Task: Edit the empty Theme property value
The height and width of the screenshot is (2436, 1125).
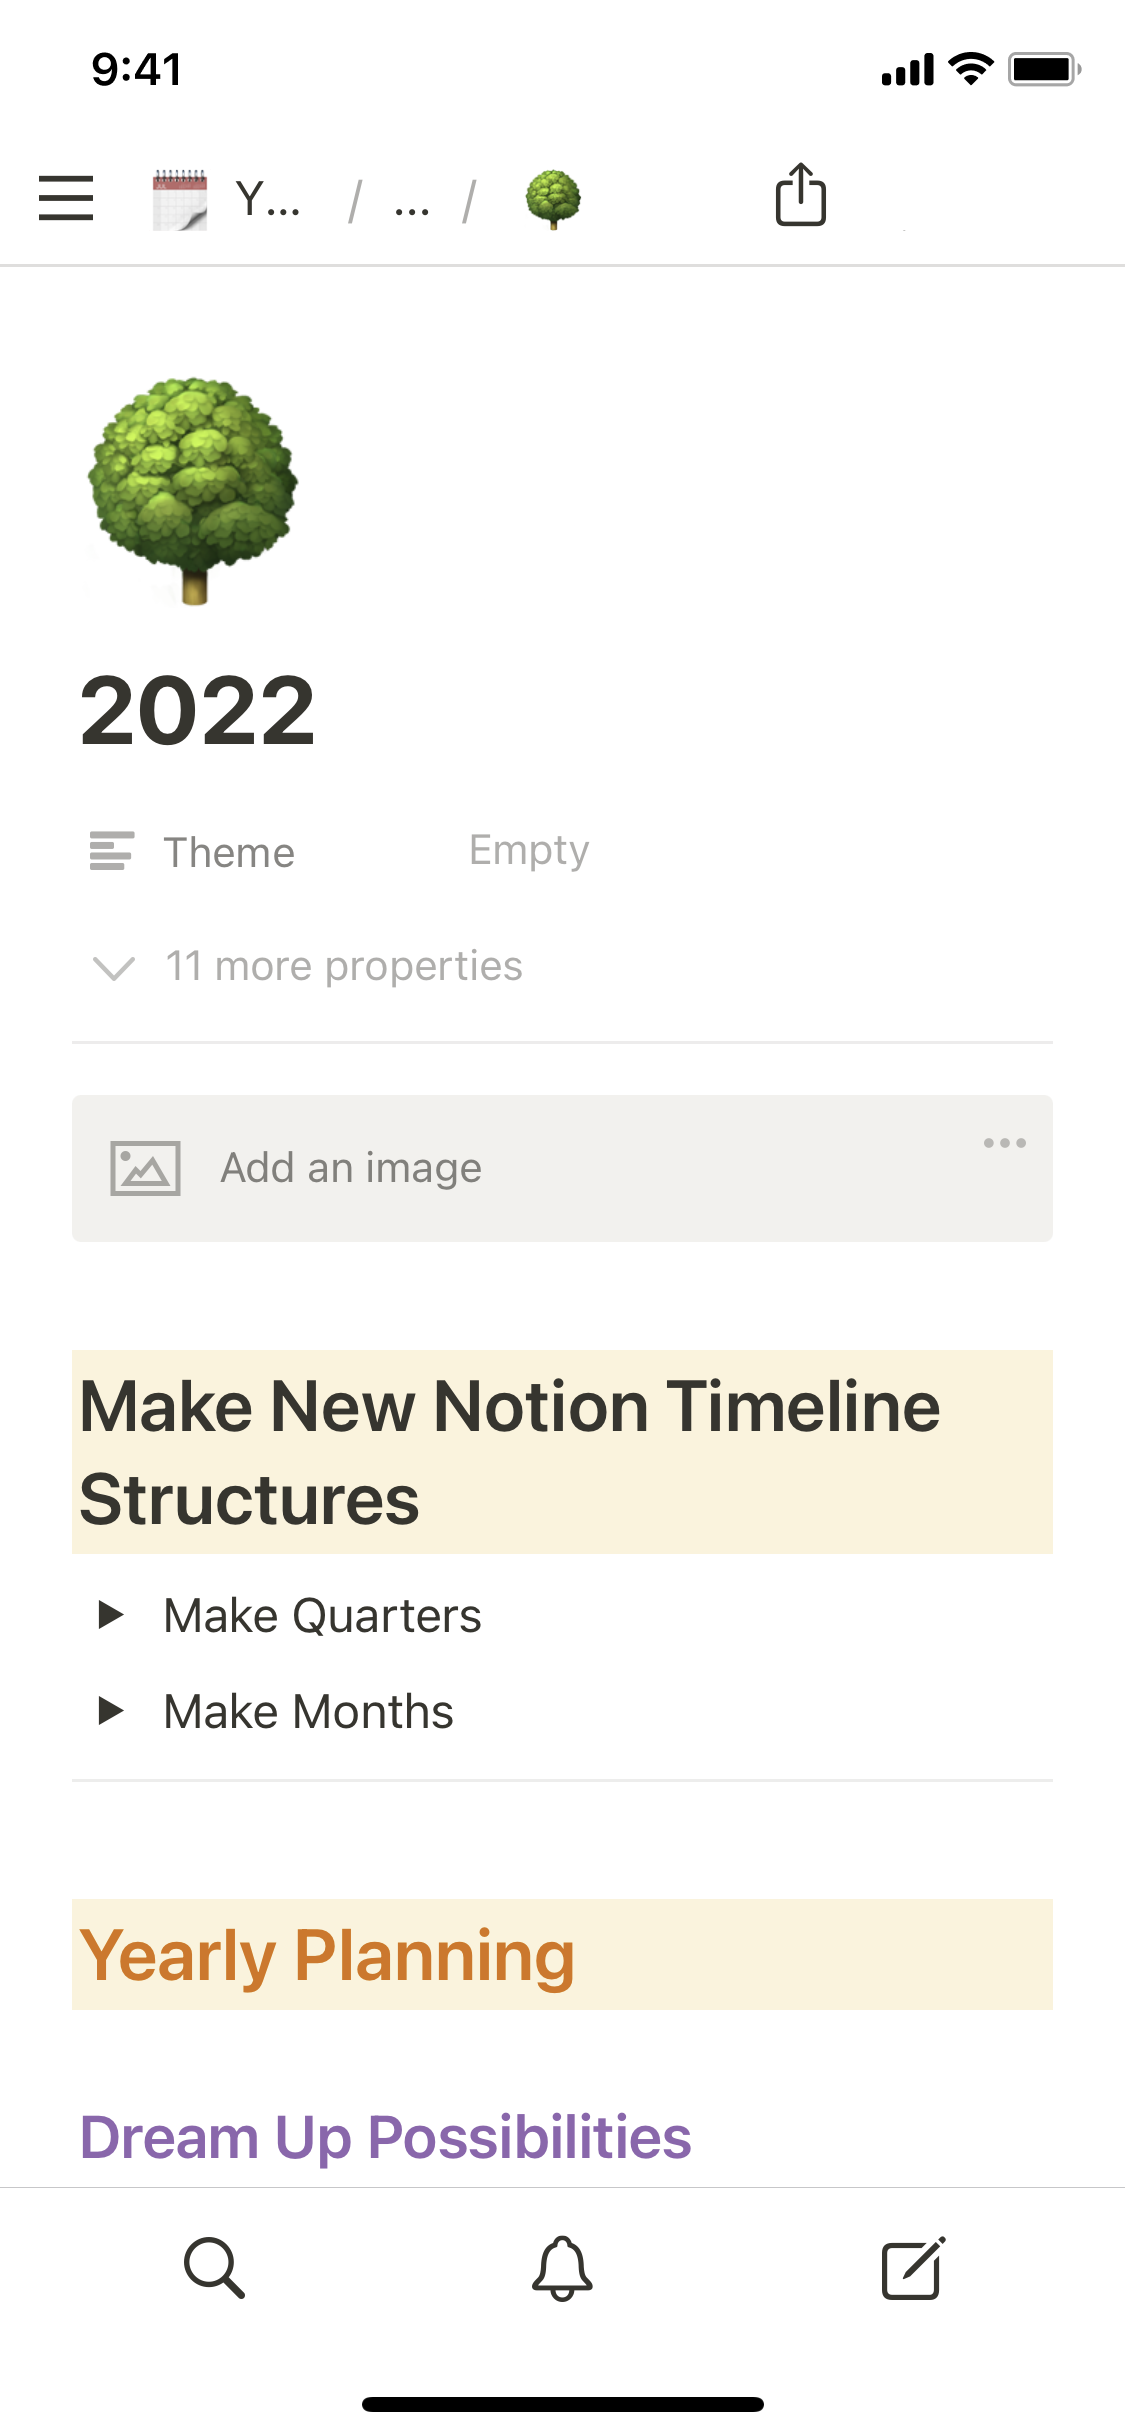Action: pyautogui.click(x=529, y=851)
